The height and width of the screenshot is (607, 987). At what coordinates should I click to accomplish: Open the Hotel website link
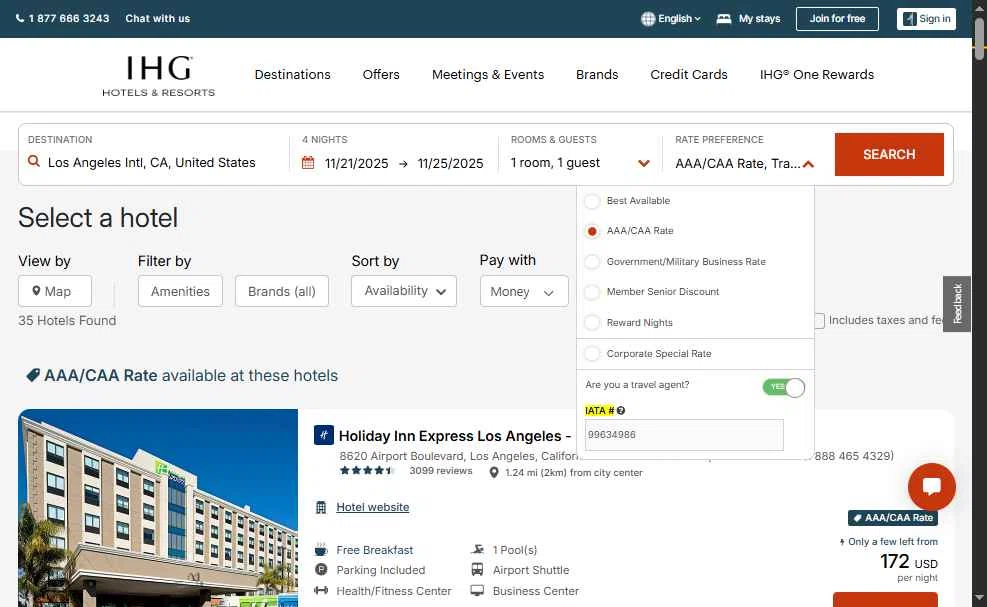coord(373,508)
